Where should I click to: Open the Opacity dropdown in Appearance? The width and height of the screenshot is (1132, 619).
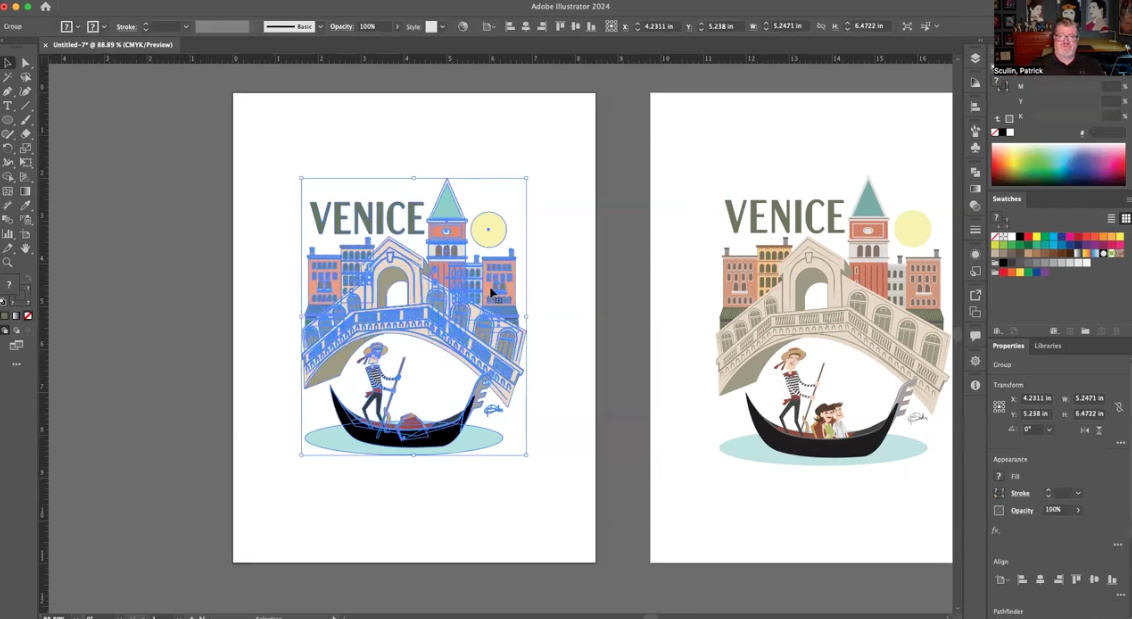point(1078,510)
